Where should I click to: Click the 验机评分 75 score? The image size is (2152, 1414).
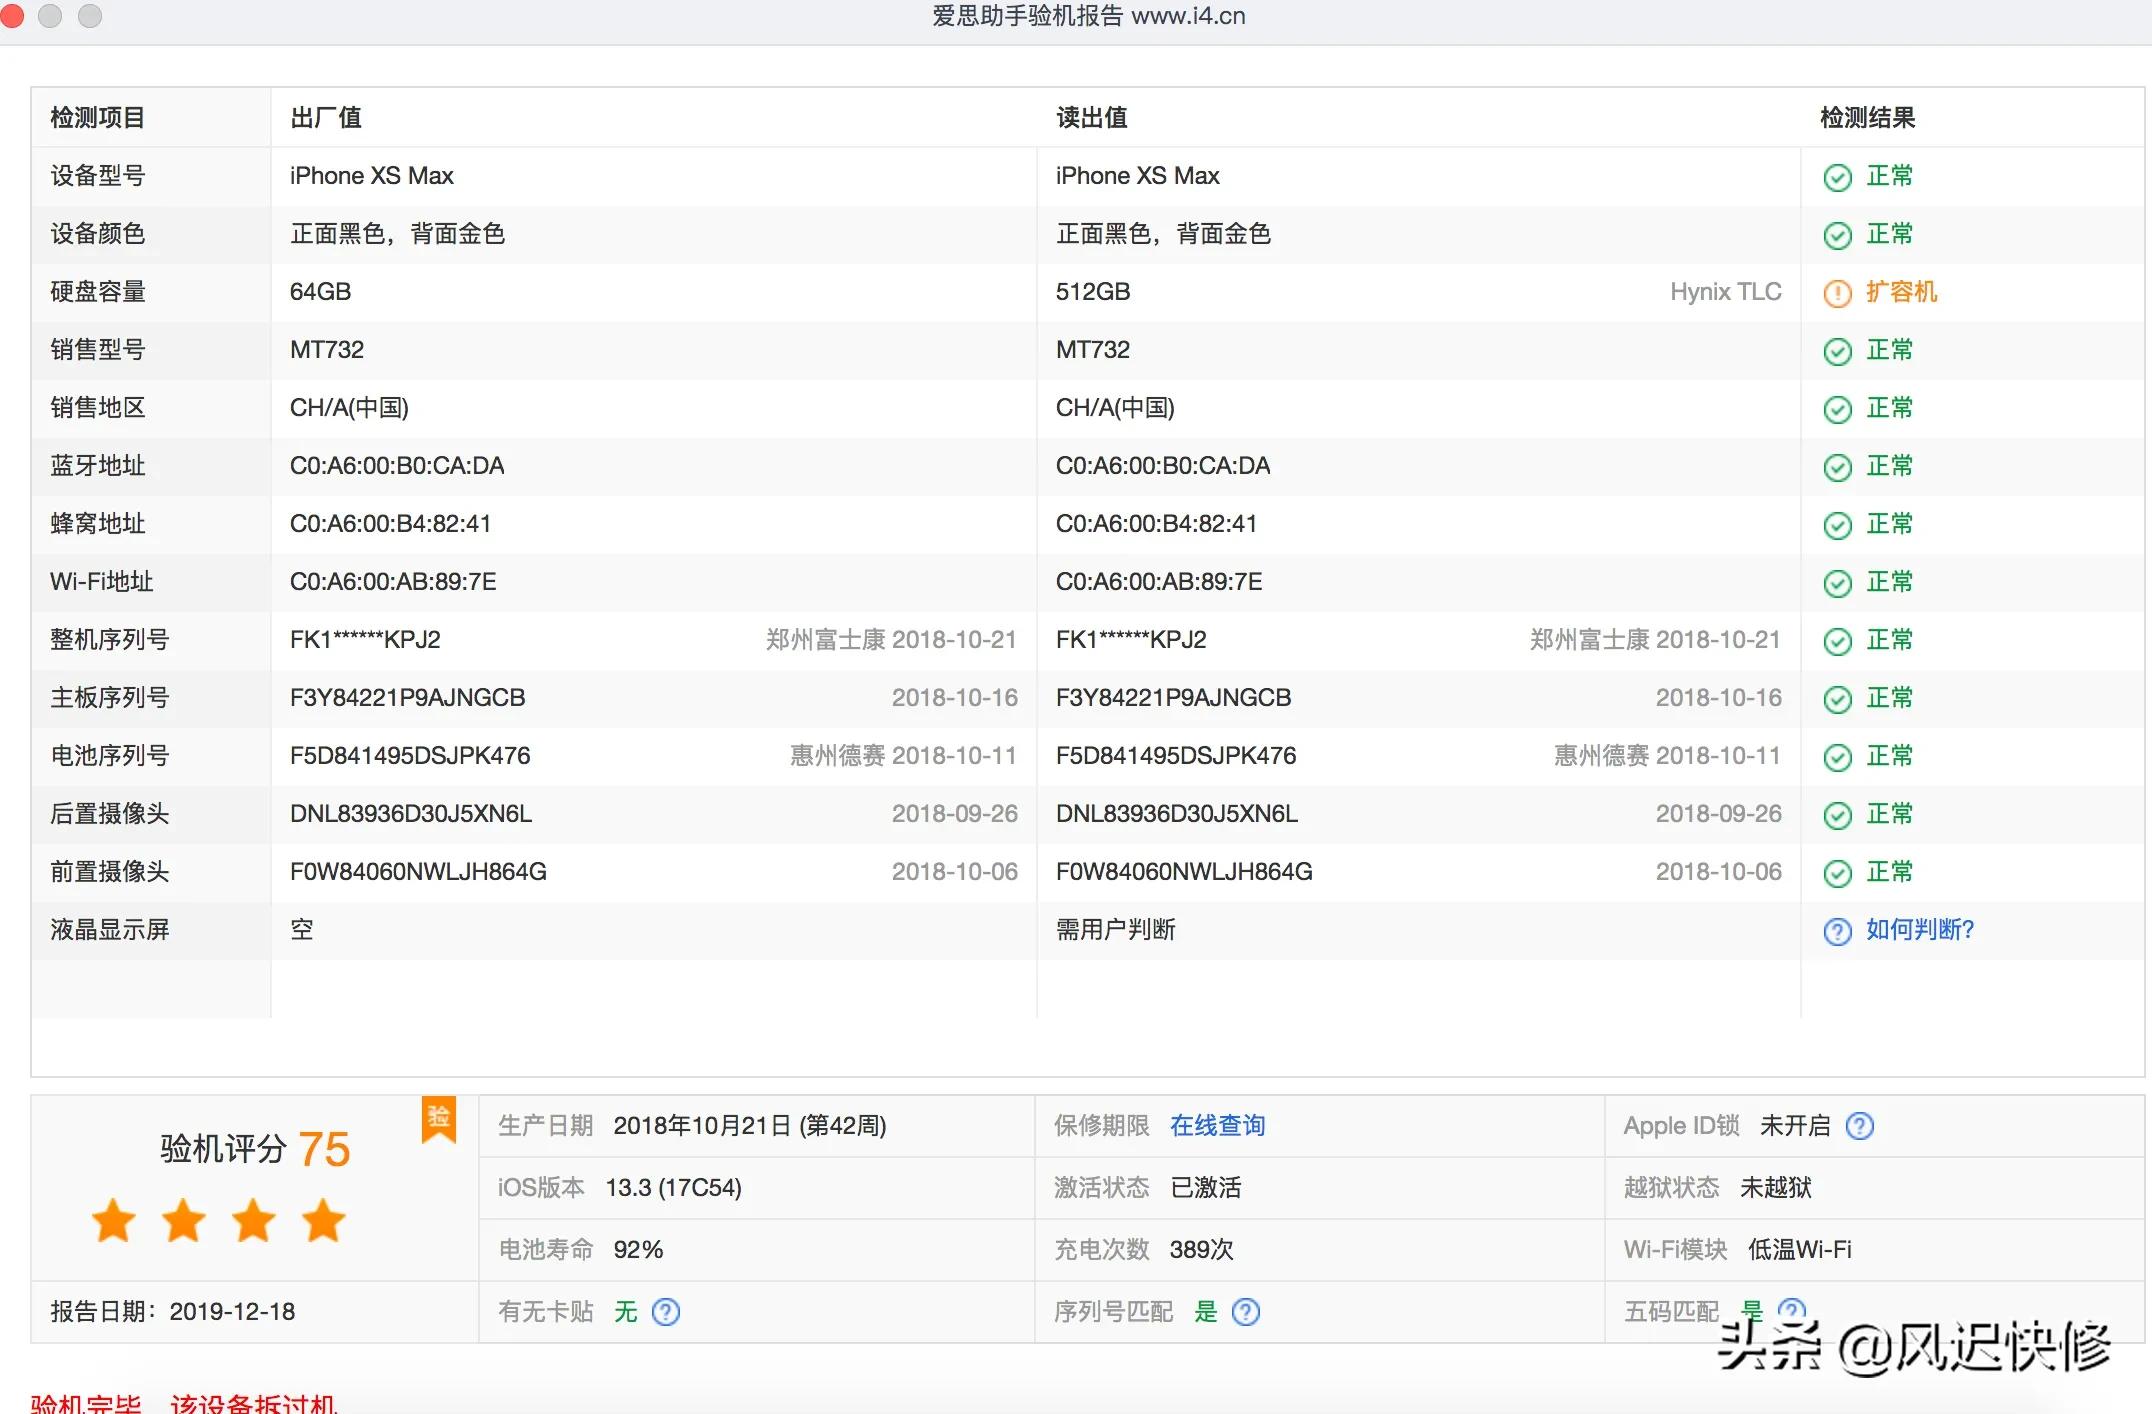(x=255, y=1149)
